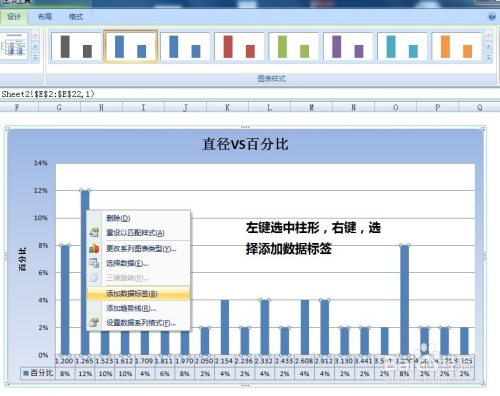Viewport: 500px width, 396px height.
Task: Click the 6% data table cell
Action: pyautogui.click(x=165, y=374)
